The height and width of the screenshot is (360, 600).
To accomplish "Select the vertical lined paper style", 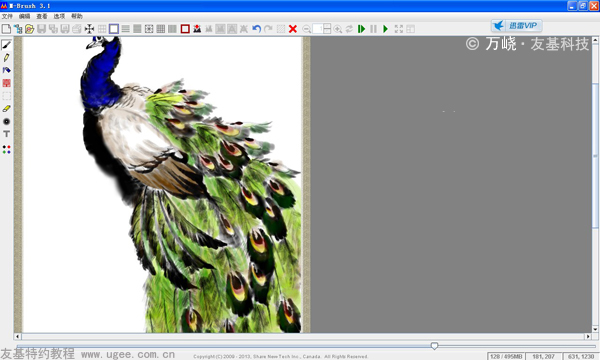I will 172,29.
